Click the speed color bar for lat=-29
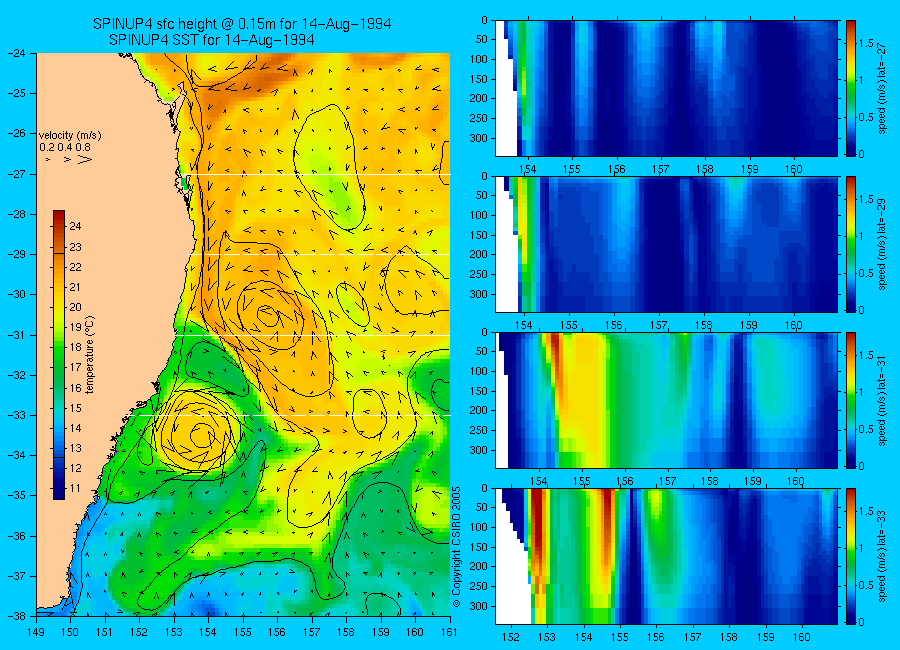Screen dimensions: 900x650 851,244
